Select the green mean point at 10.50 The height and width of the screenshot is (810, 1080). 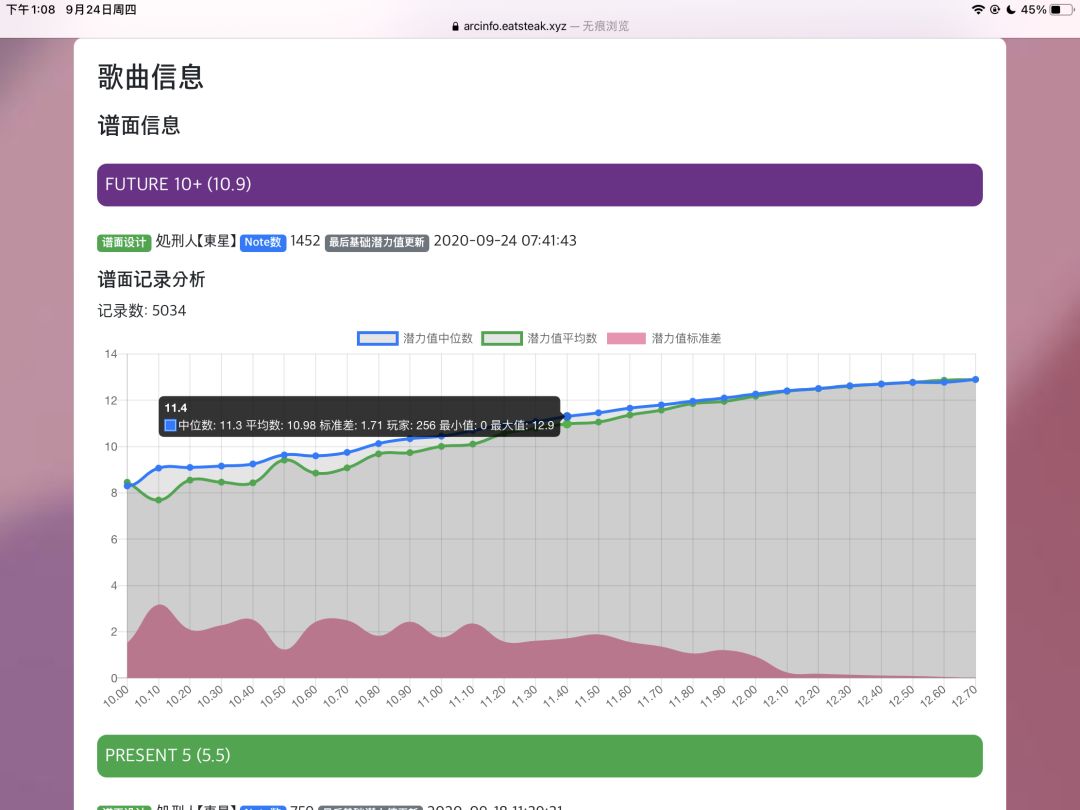click(284, 460)
